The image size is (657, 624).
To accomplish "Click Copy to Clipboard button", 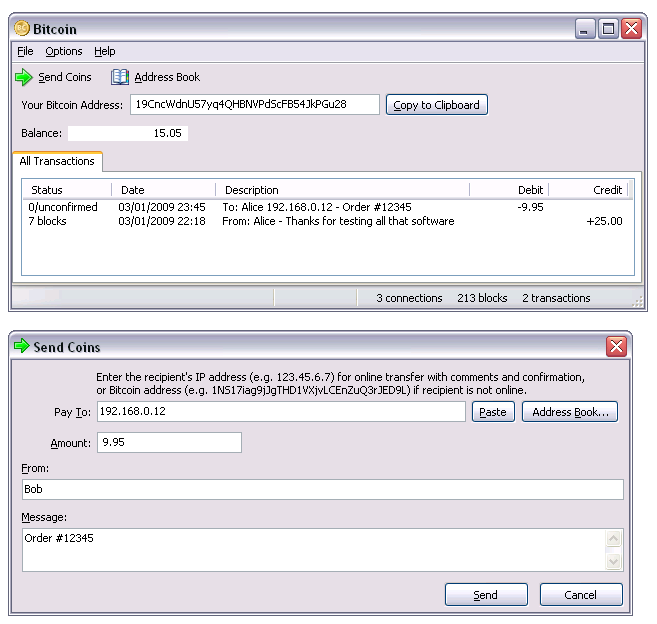I will [436, 105].
